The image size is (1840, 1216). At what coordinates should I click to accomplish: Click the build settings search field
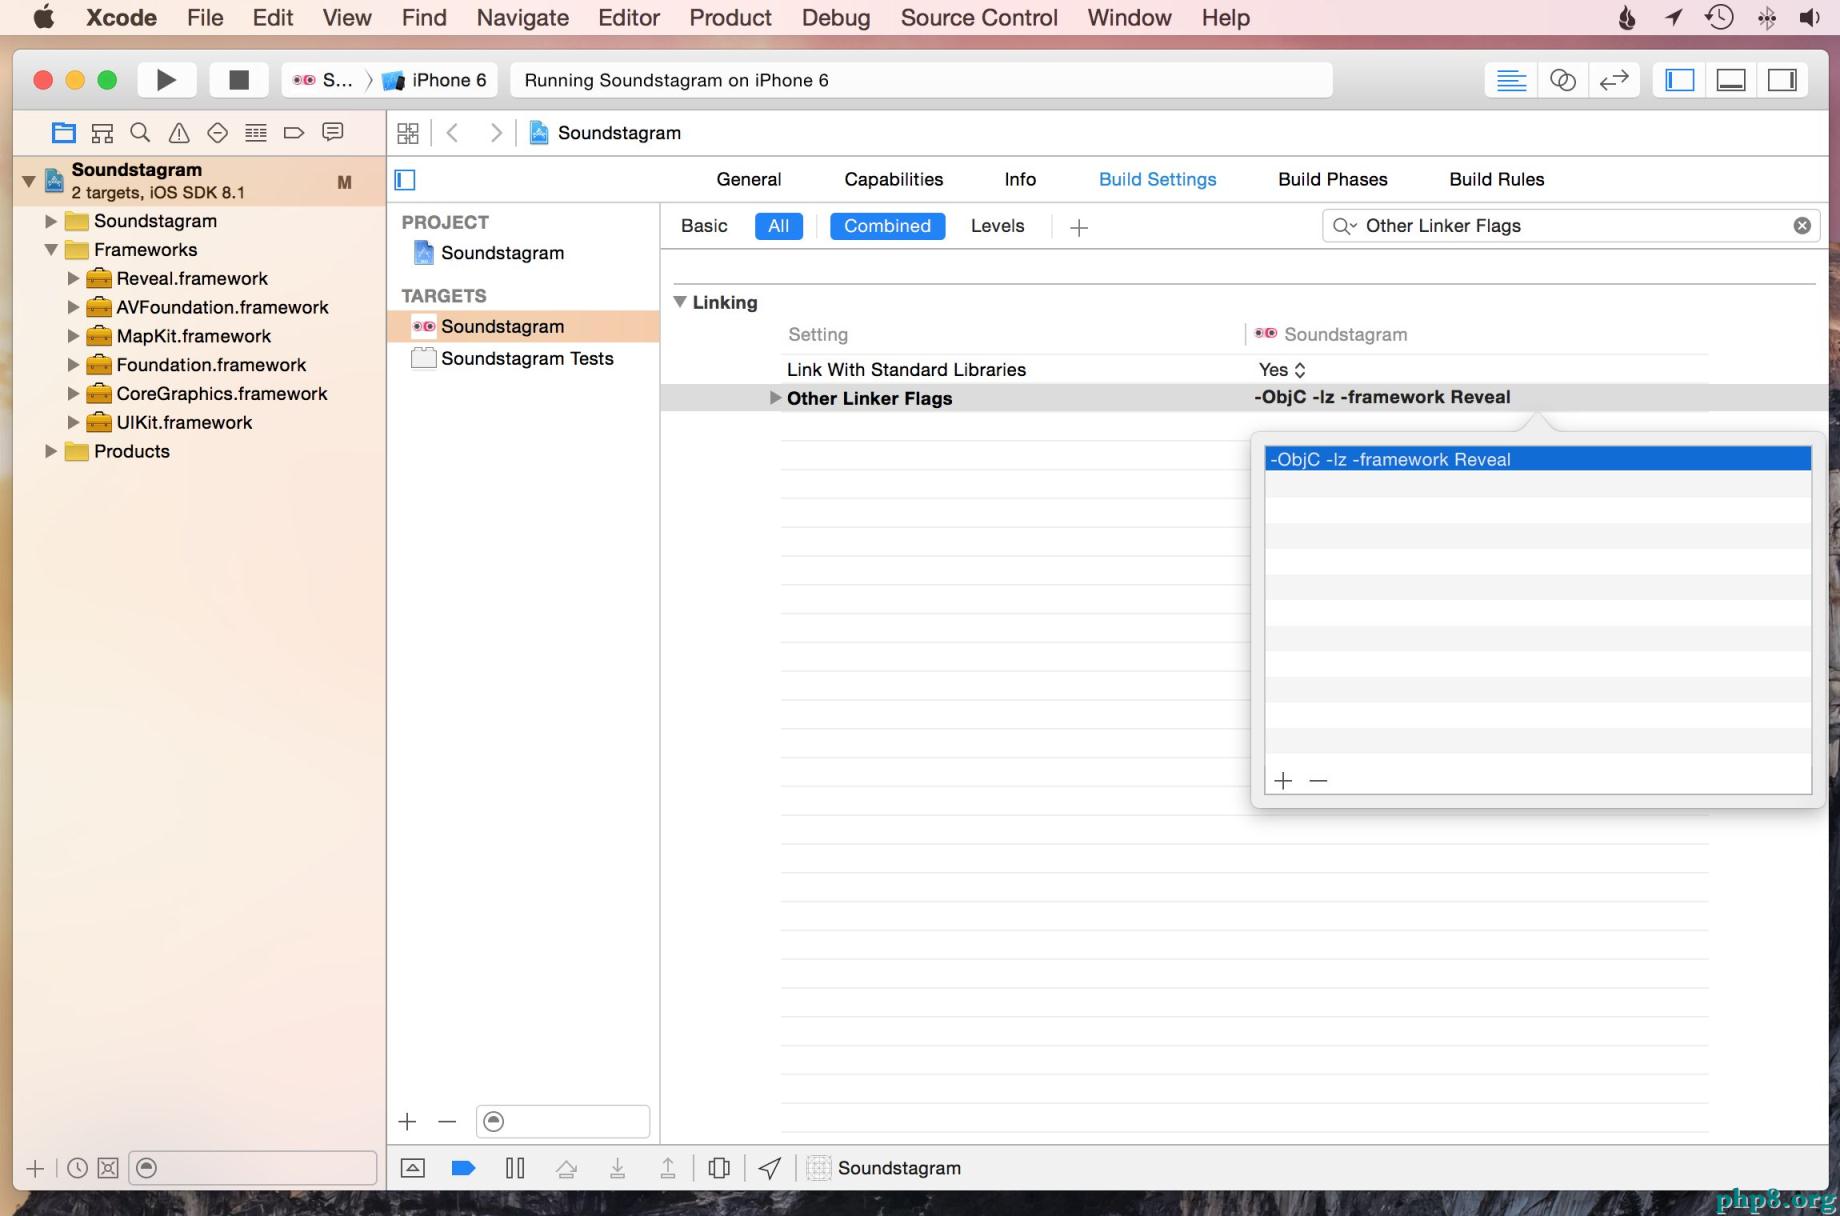tap(1570, 226)
